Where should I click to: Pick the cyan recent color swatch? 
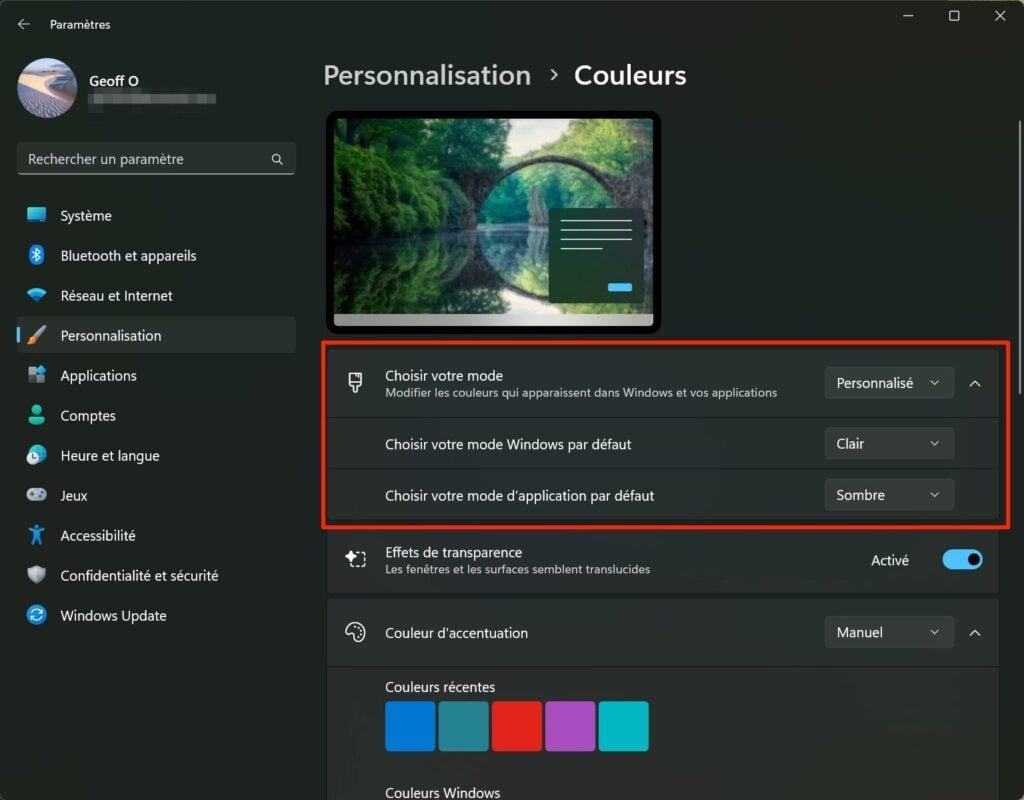[624, 726]
